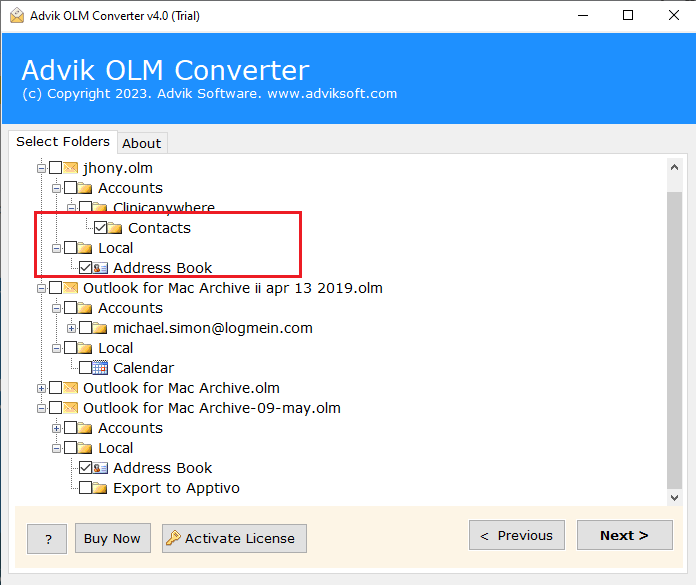Screen dimensions: 696x585
Task: Select Calendar tree item label
Action: pyautogui.click(x=143, y=368)
